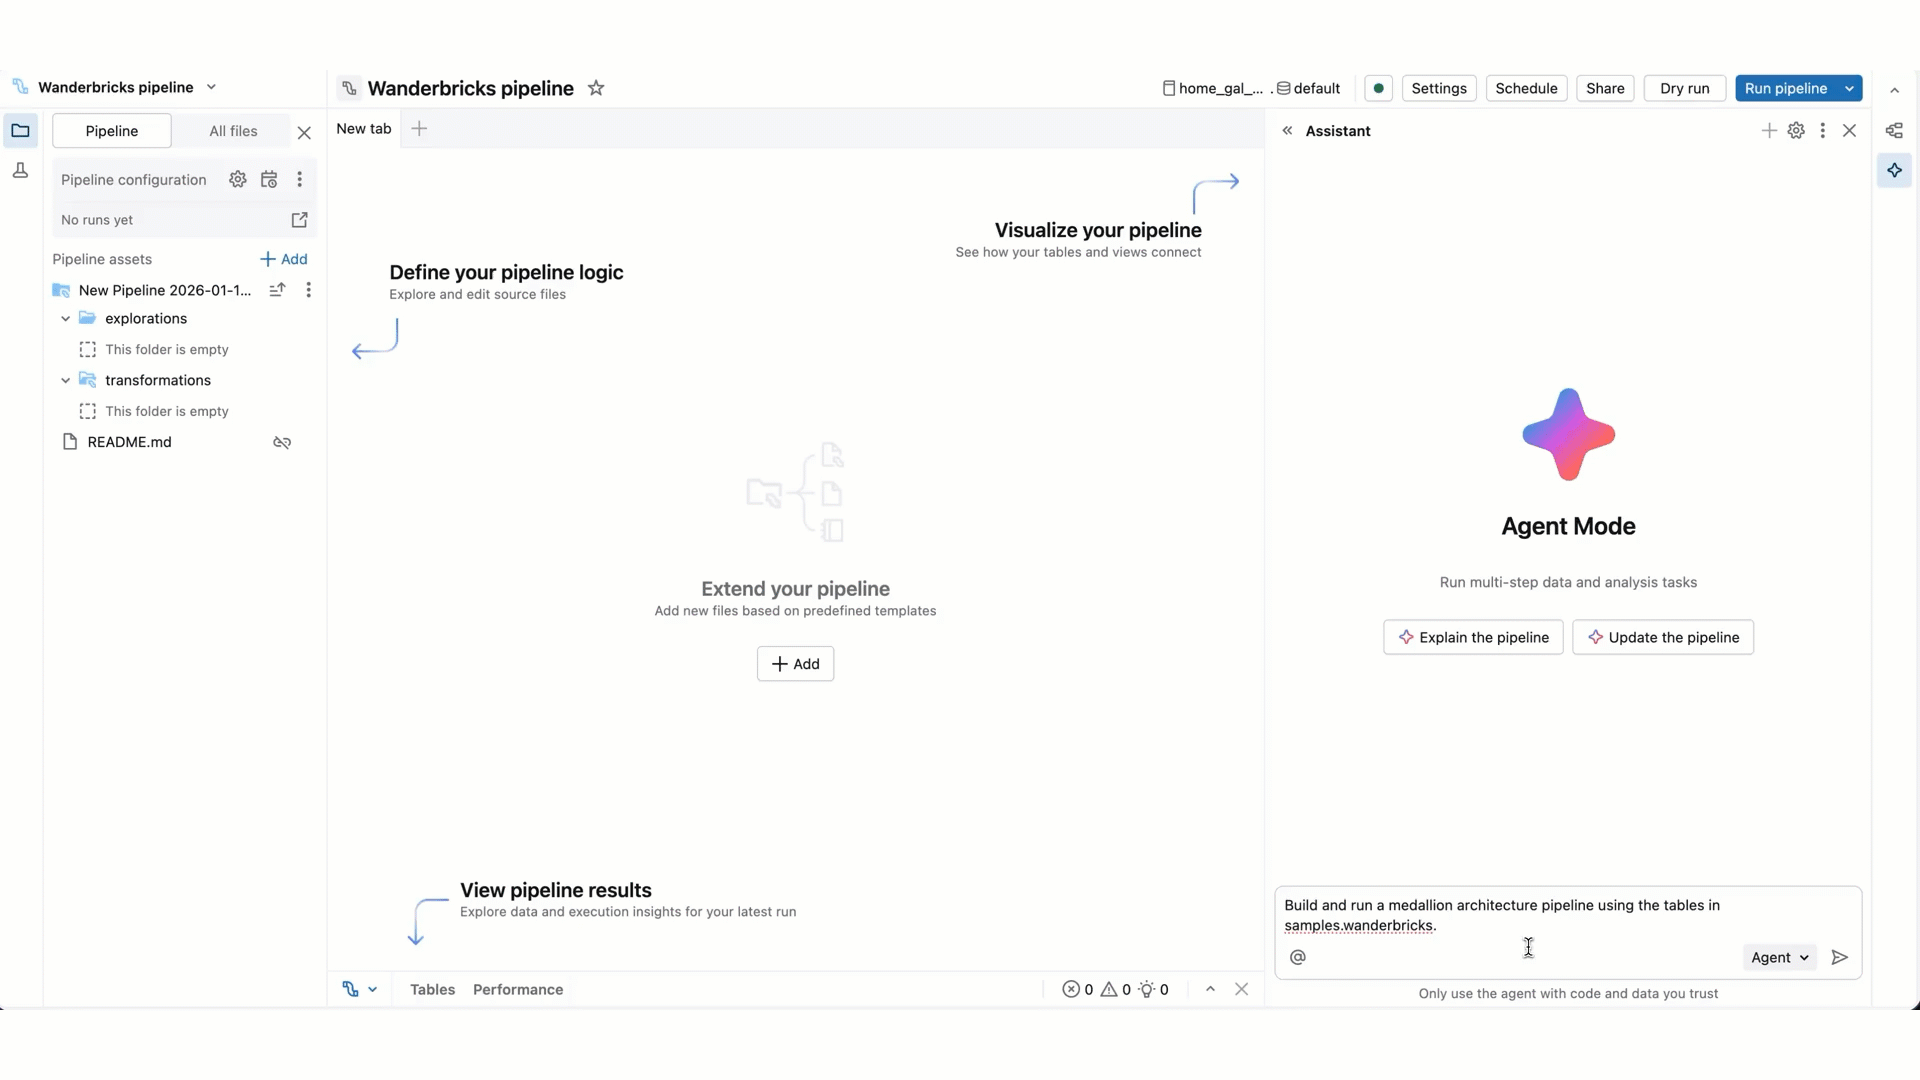
Task: Open run details via external link icon
Action: [x=299, y=220]
